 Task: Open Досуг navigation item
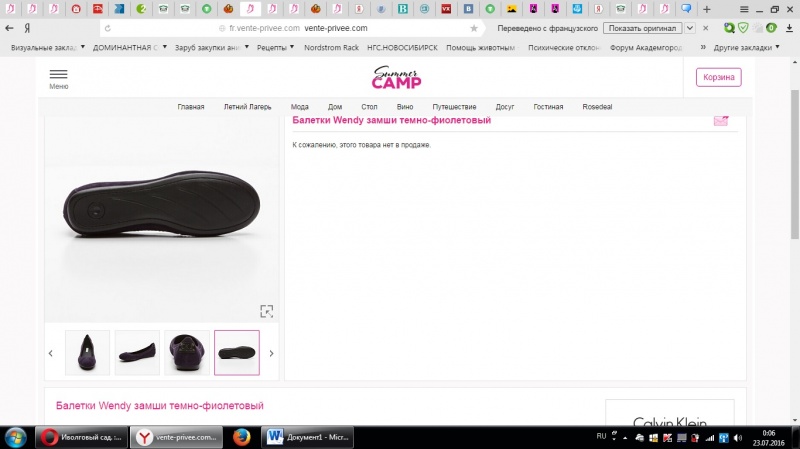(505, 107)
